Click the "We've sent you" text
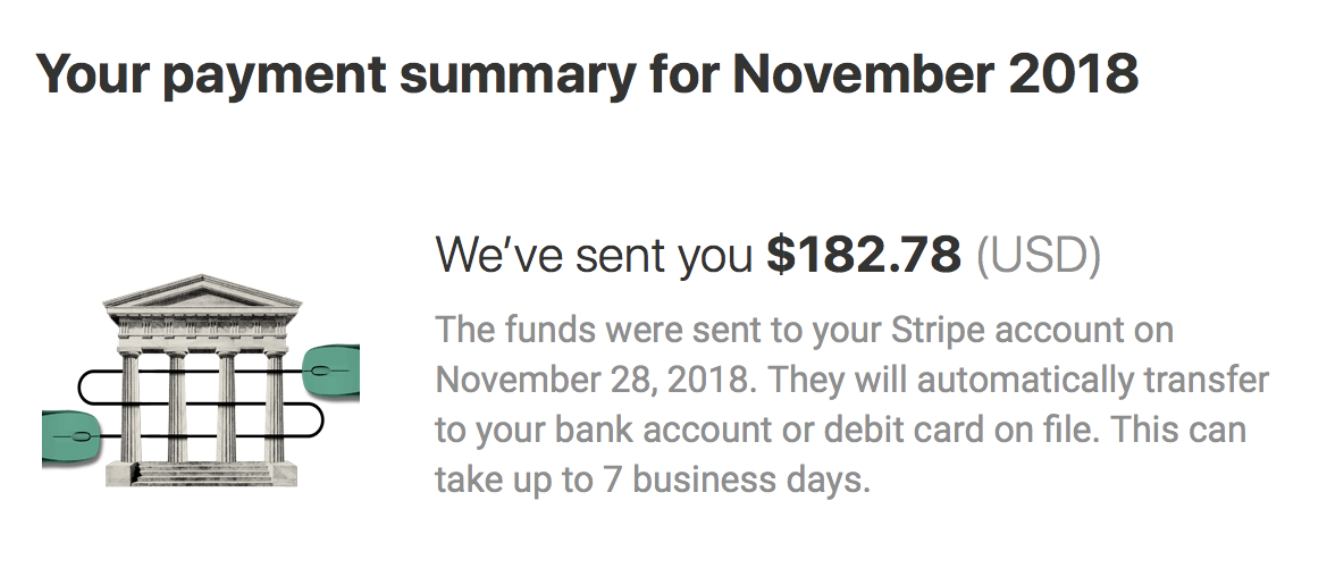Viewport: 1344px width, 572px height. pyautogui.click(x=594, y=257)
